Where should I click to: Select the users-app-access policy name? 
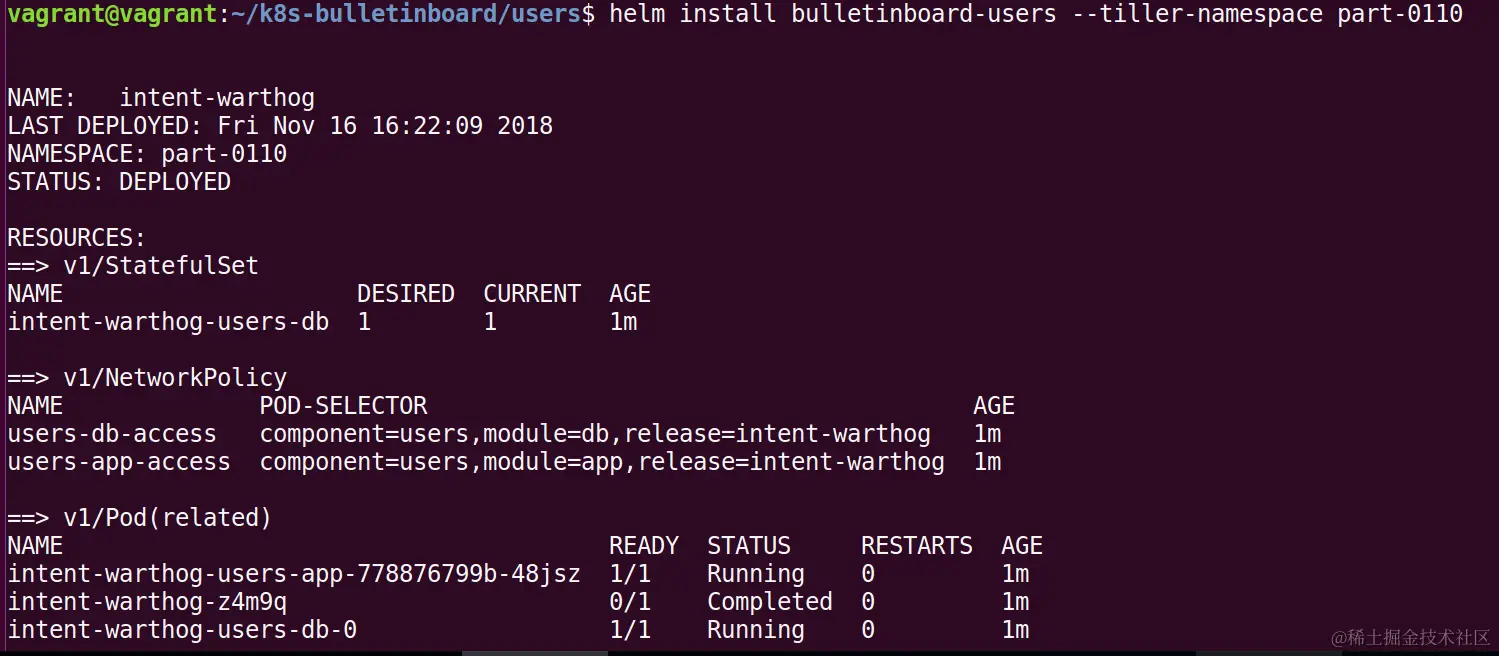coord(119,462)
